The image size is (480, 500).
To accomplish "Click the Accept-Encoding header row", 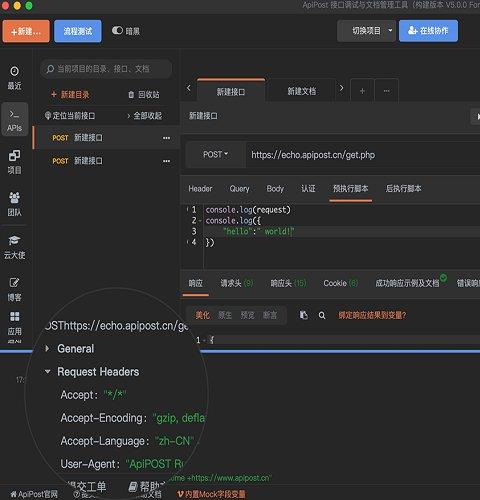I will 133,418.
